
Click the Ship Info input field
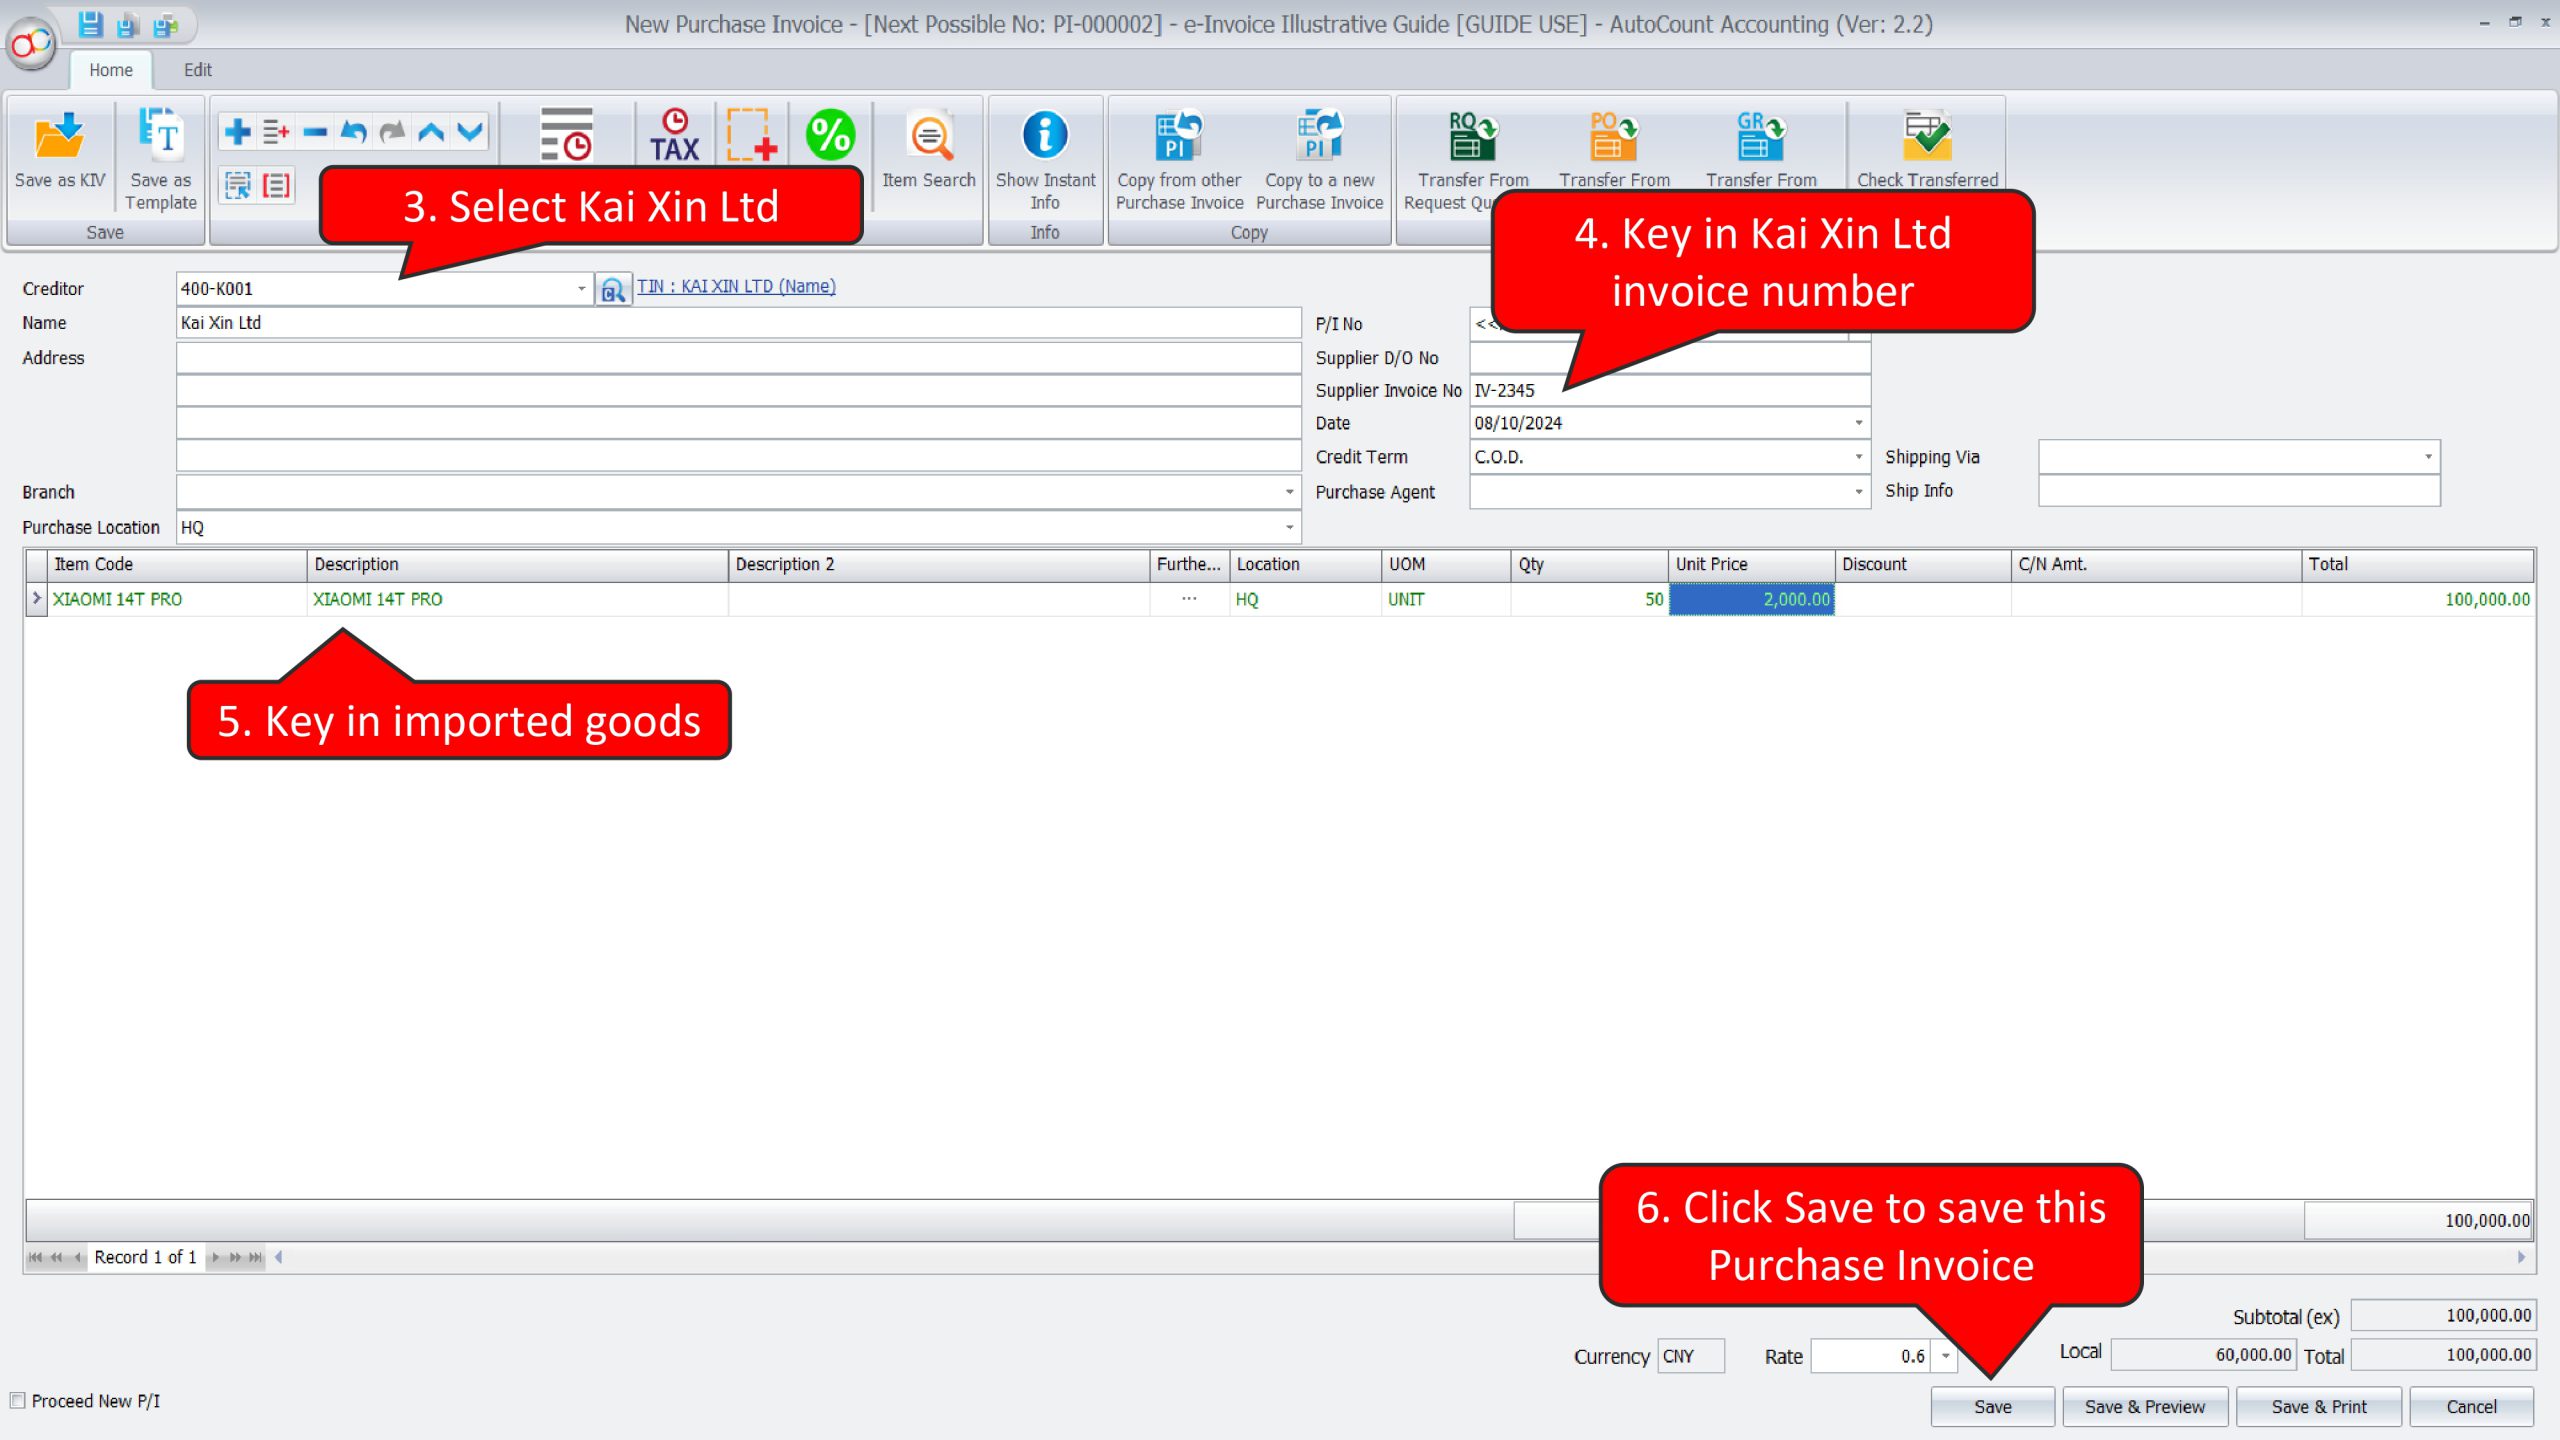(2239, 491)
